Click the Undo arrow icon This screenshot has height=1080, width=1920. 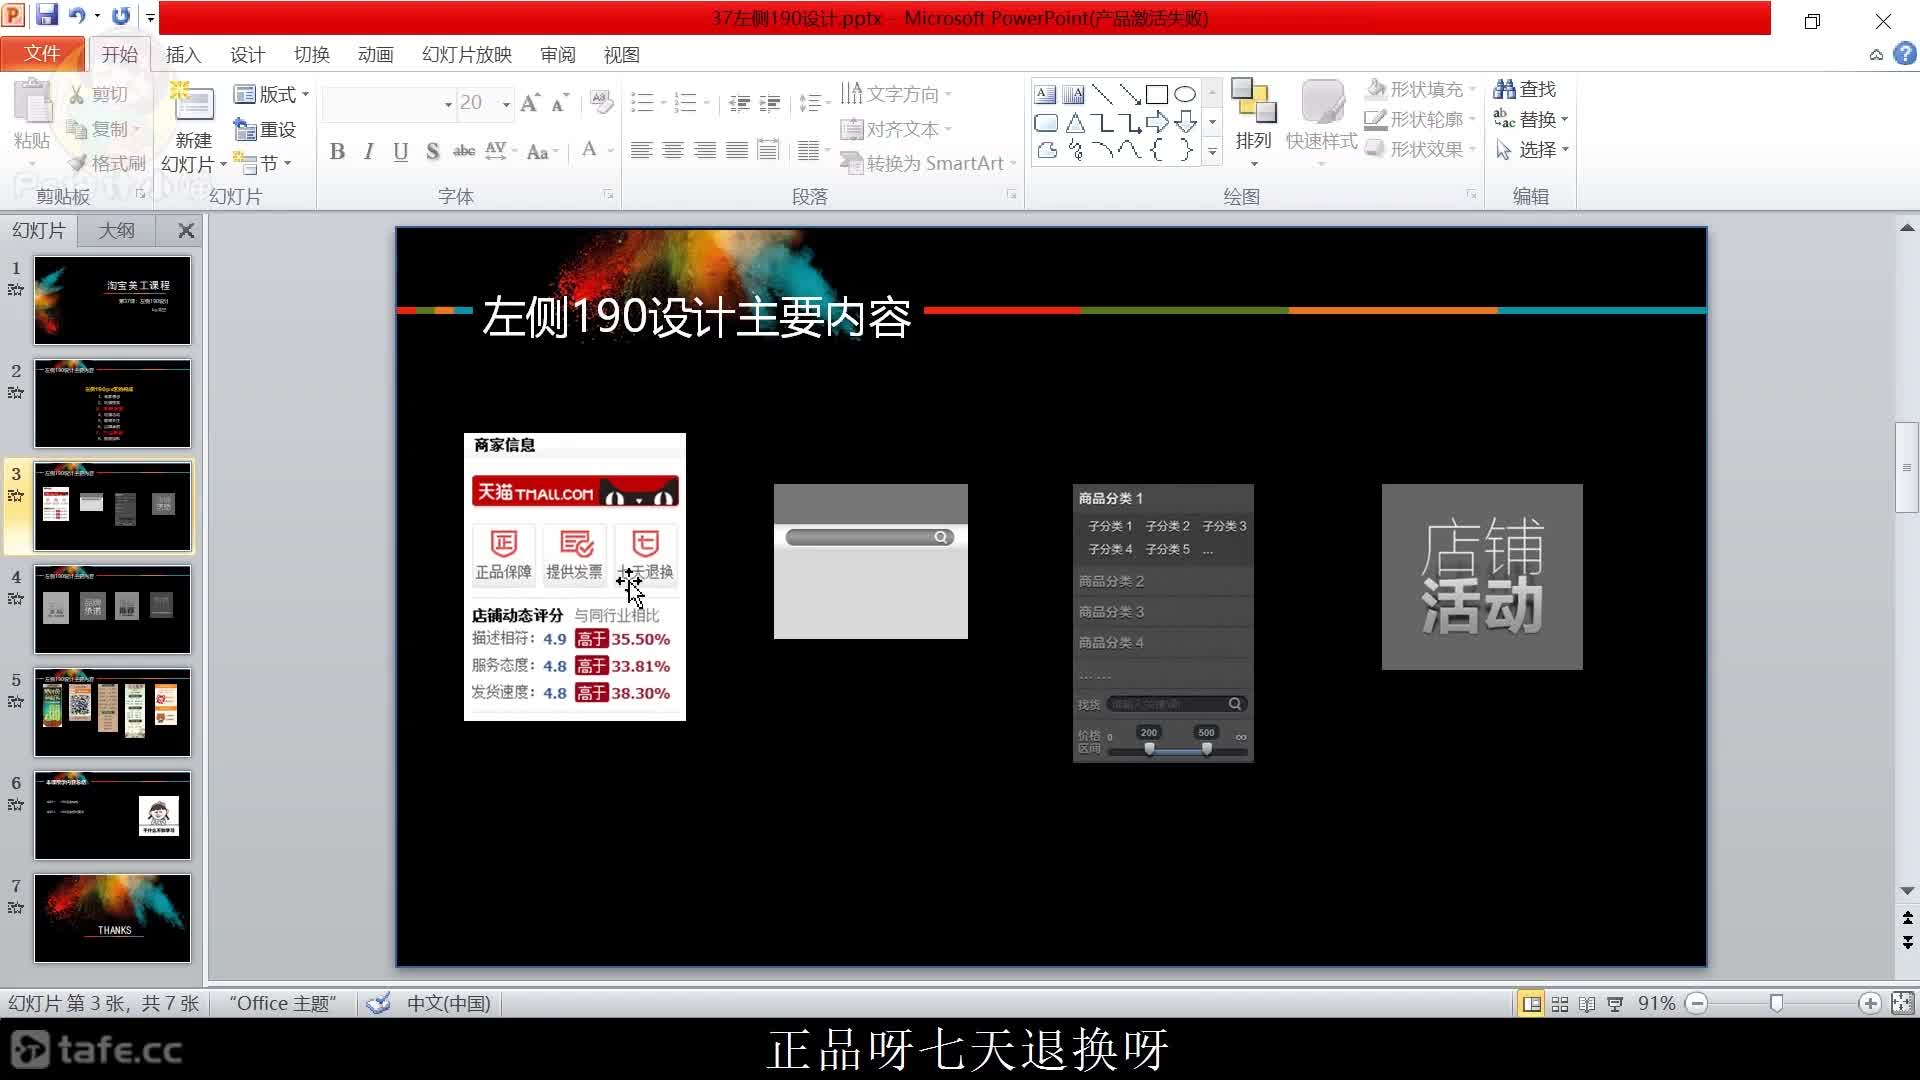point(76,16)
